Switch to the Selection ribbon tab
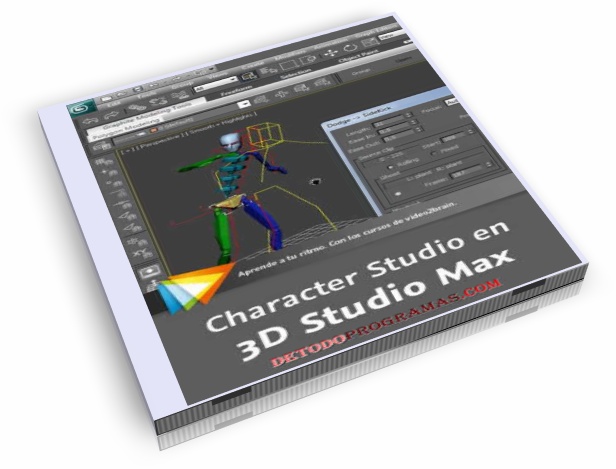This screenshot has height=469, width=616. pyautogui.click(x=295, y=74)
